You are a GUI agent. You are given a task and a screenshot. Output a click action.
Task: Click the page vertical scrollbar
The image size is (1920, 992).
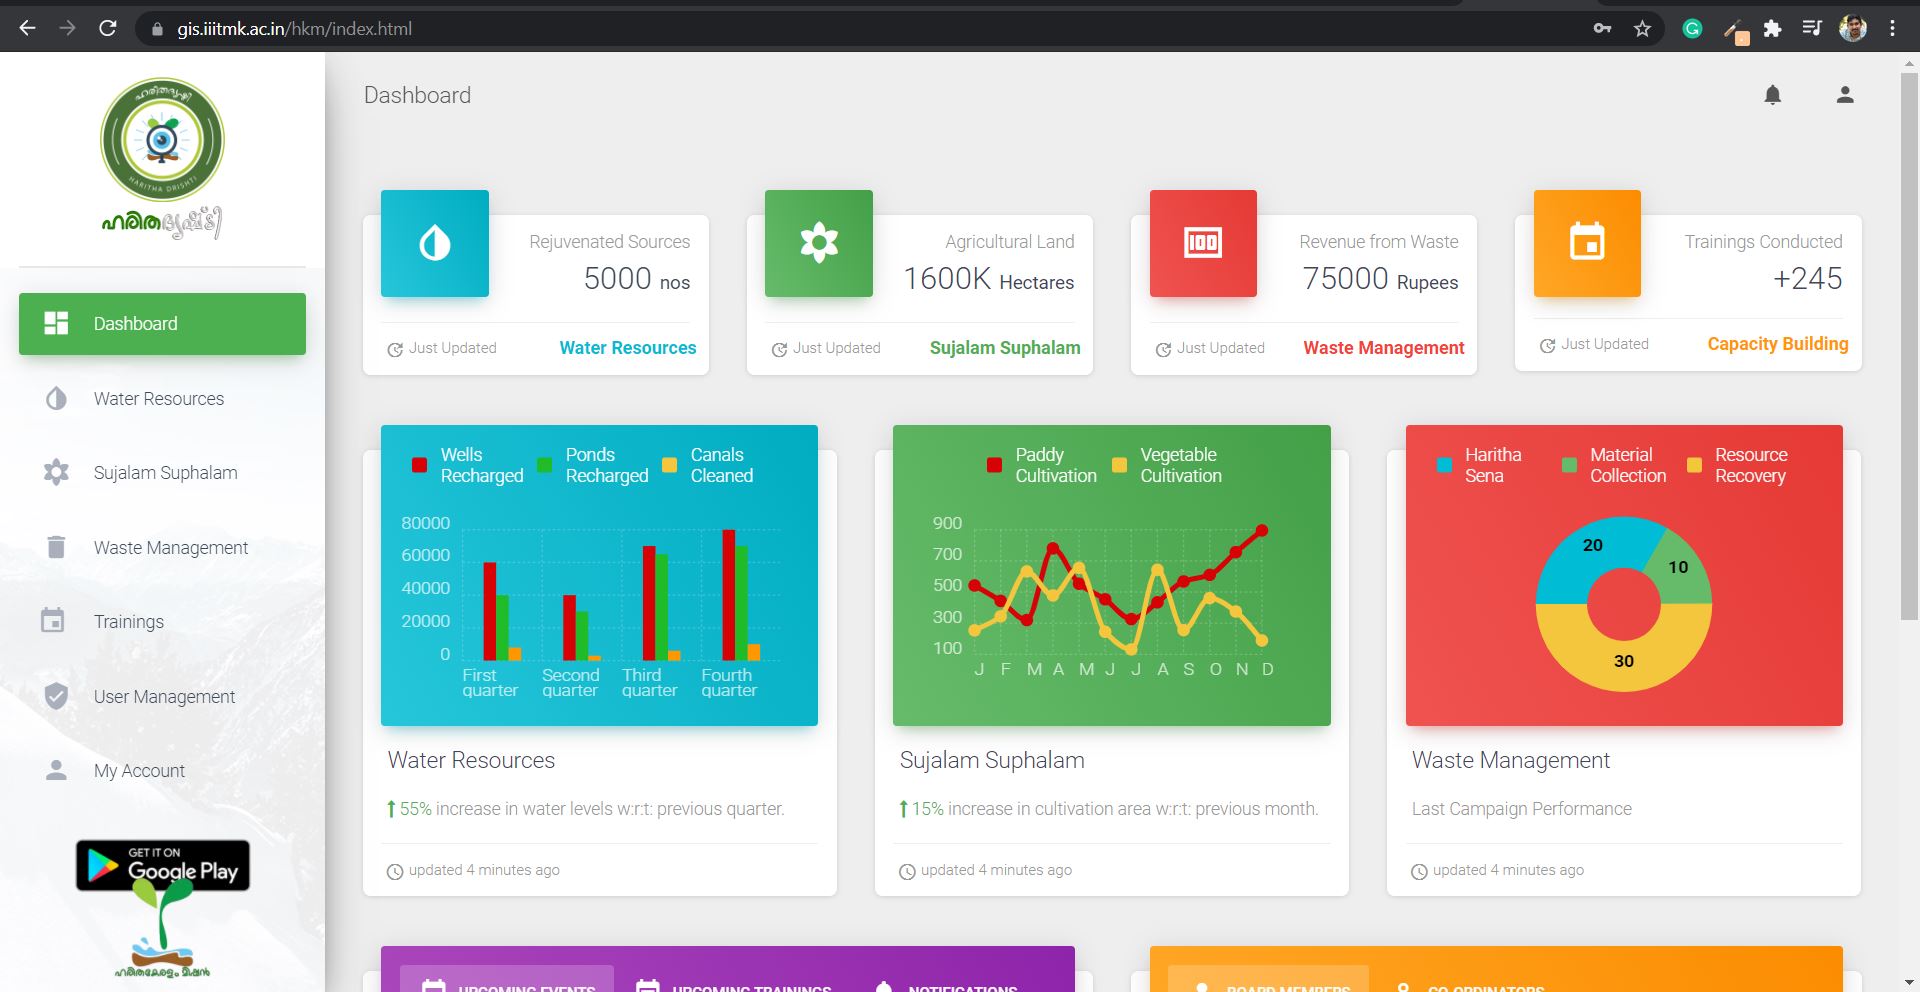tap(1909, 345)
